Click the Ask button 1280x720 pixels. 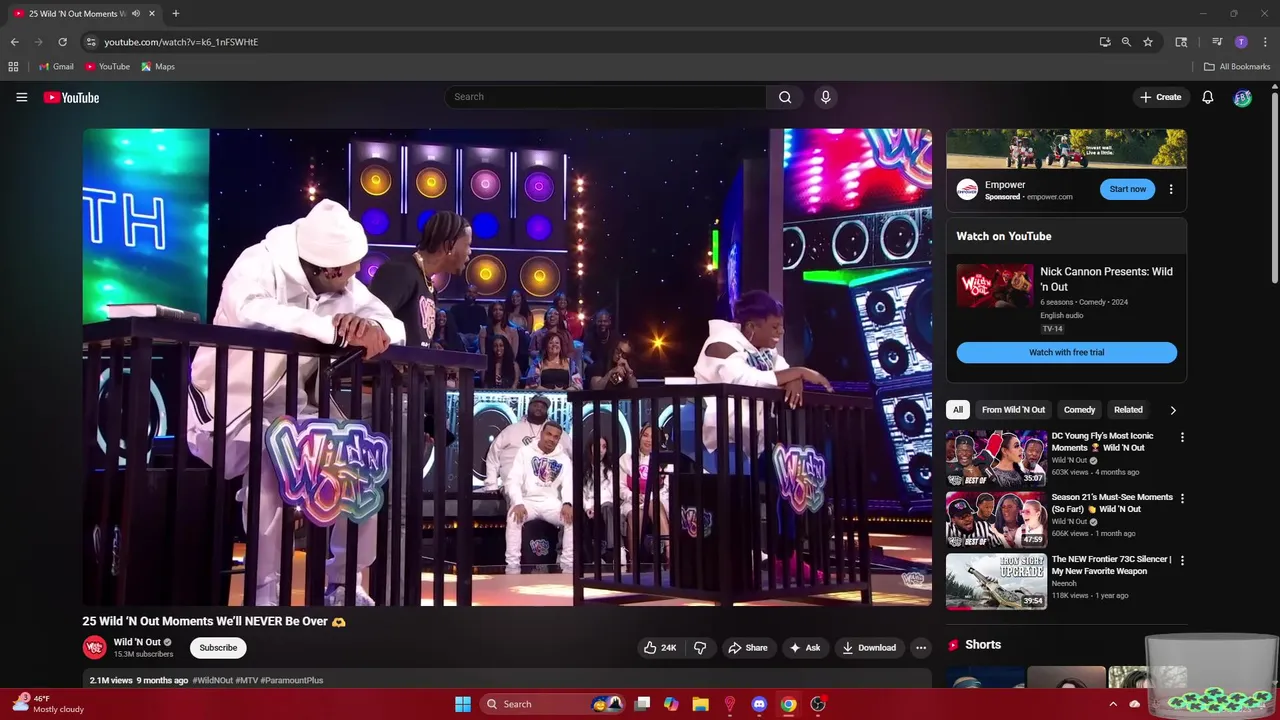tap(805, 647)
